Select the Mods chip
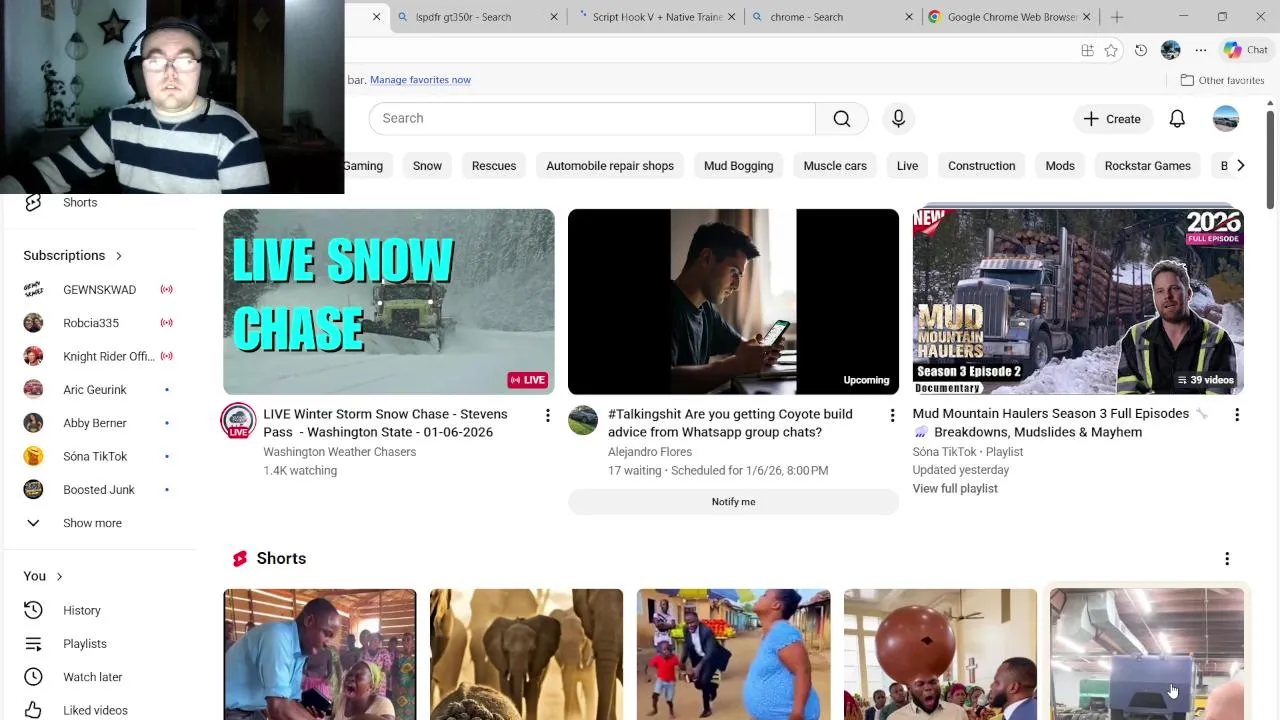 click(x=1060, y=166)
